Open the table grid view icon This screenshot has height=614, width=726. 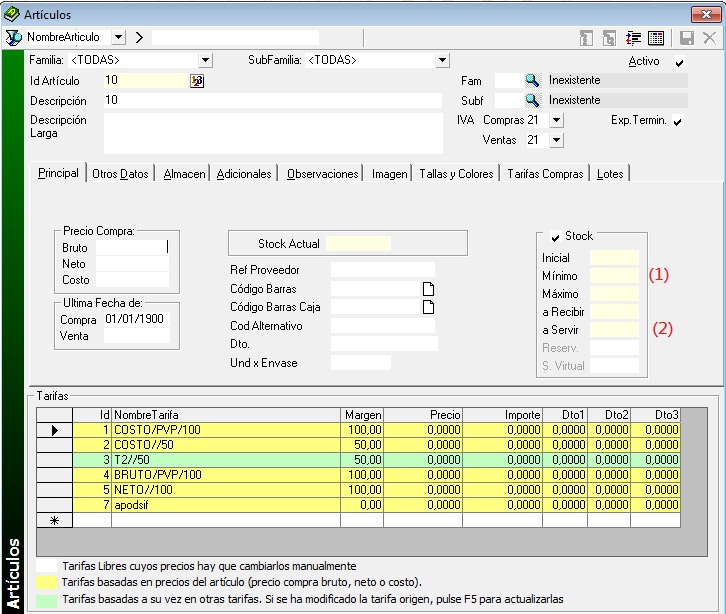pyautogui.click(x=656, y=38)
